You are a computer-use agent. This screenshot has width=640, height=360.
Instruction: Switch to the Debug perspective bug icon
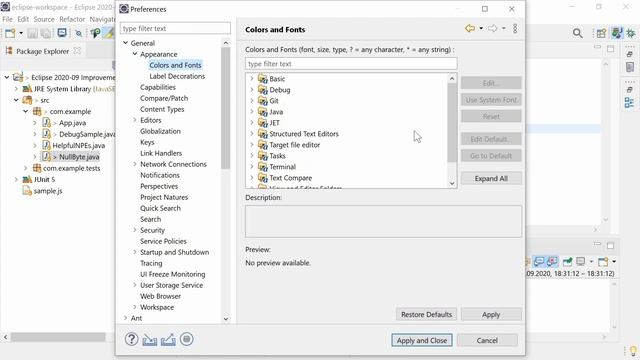click(631, 33)
